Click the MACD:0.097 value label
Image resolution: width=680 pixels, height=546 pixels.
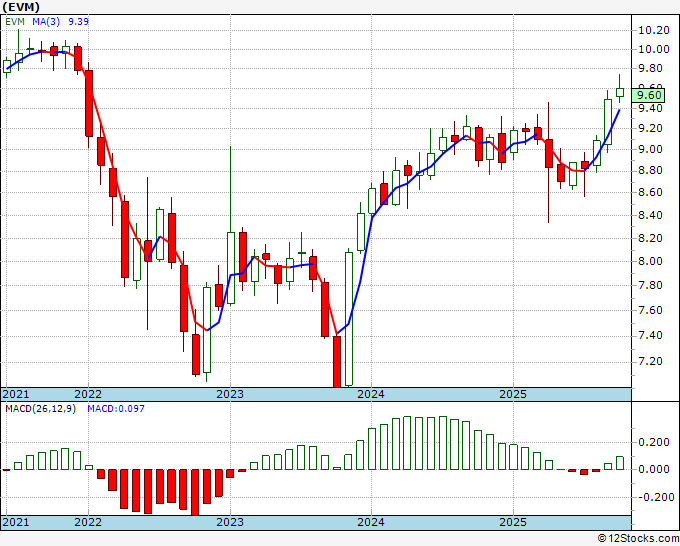(116, 409)
